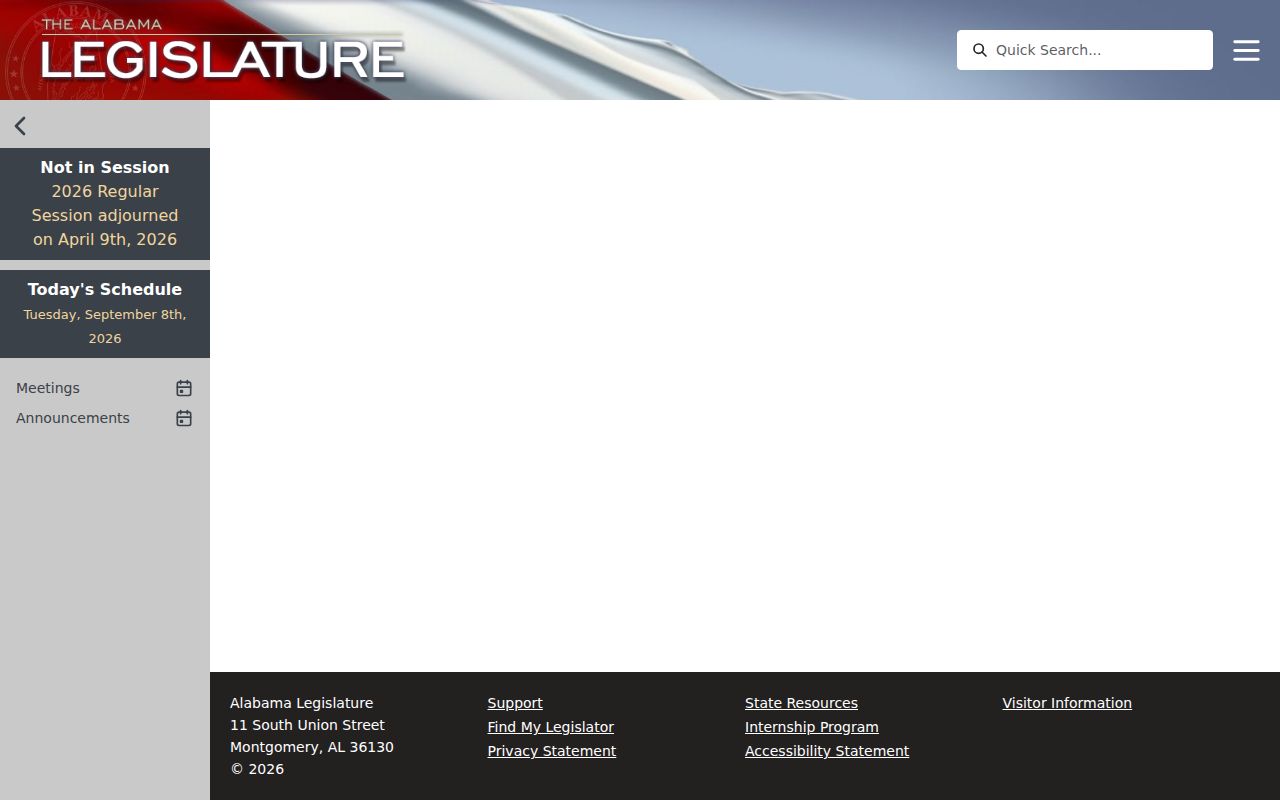Click the 2026 Regular Session adjourned notice
Viewport: 1280px width, 800px height.
pyautogui.click(x=105, y=215)
